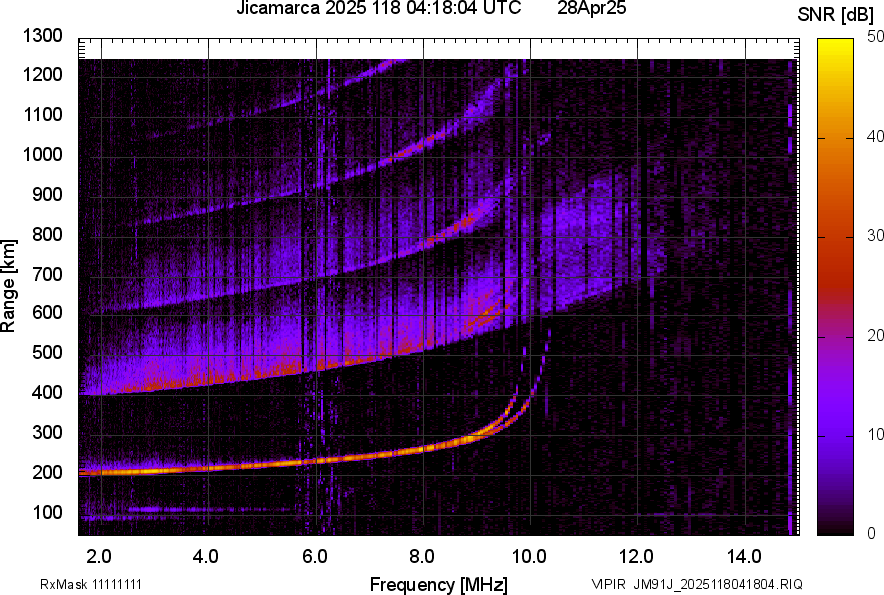Click the range tick label '800'
Viewport: 884px width, 595px height.
click(x=47, y=234)
